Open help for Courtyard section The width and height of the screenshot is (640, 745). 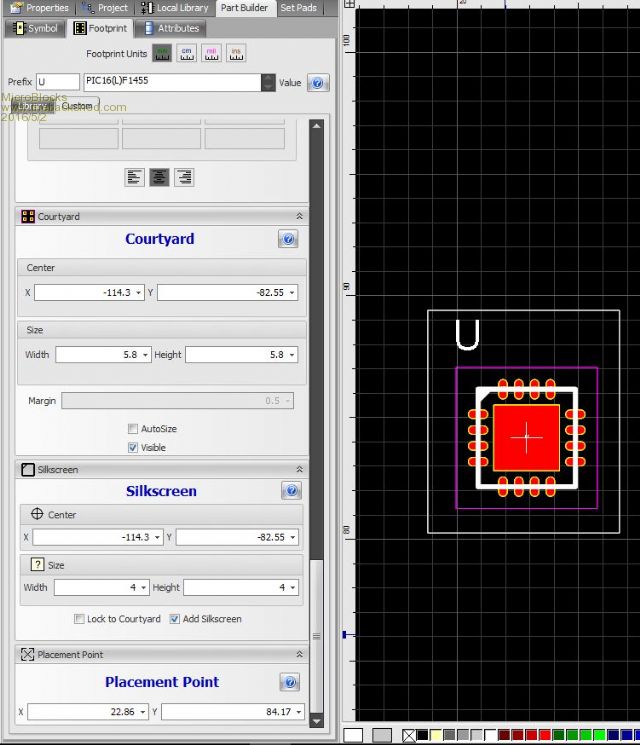tap(288, 239)
